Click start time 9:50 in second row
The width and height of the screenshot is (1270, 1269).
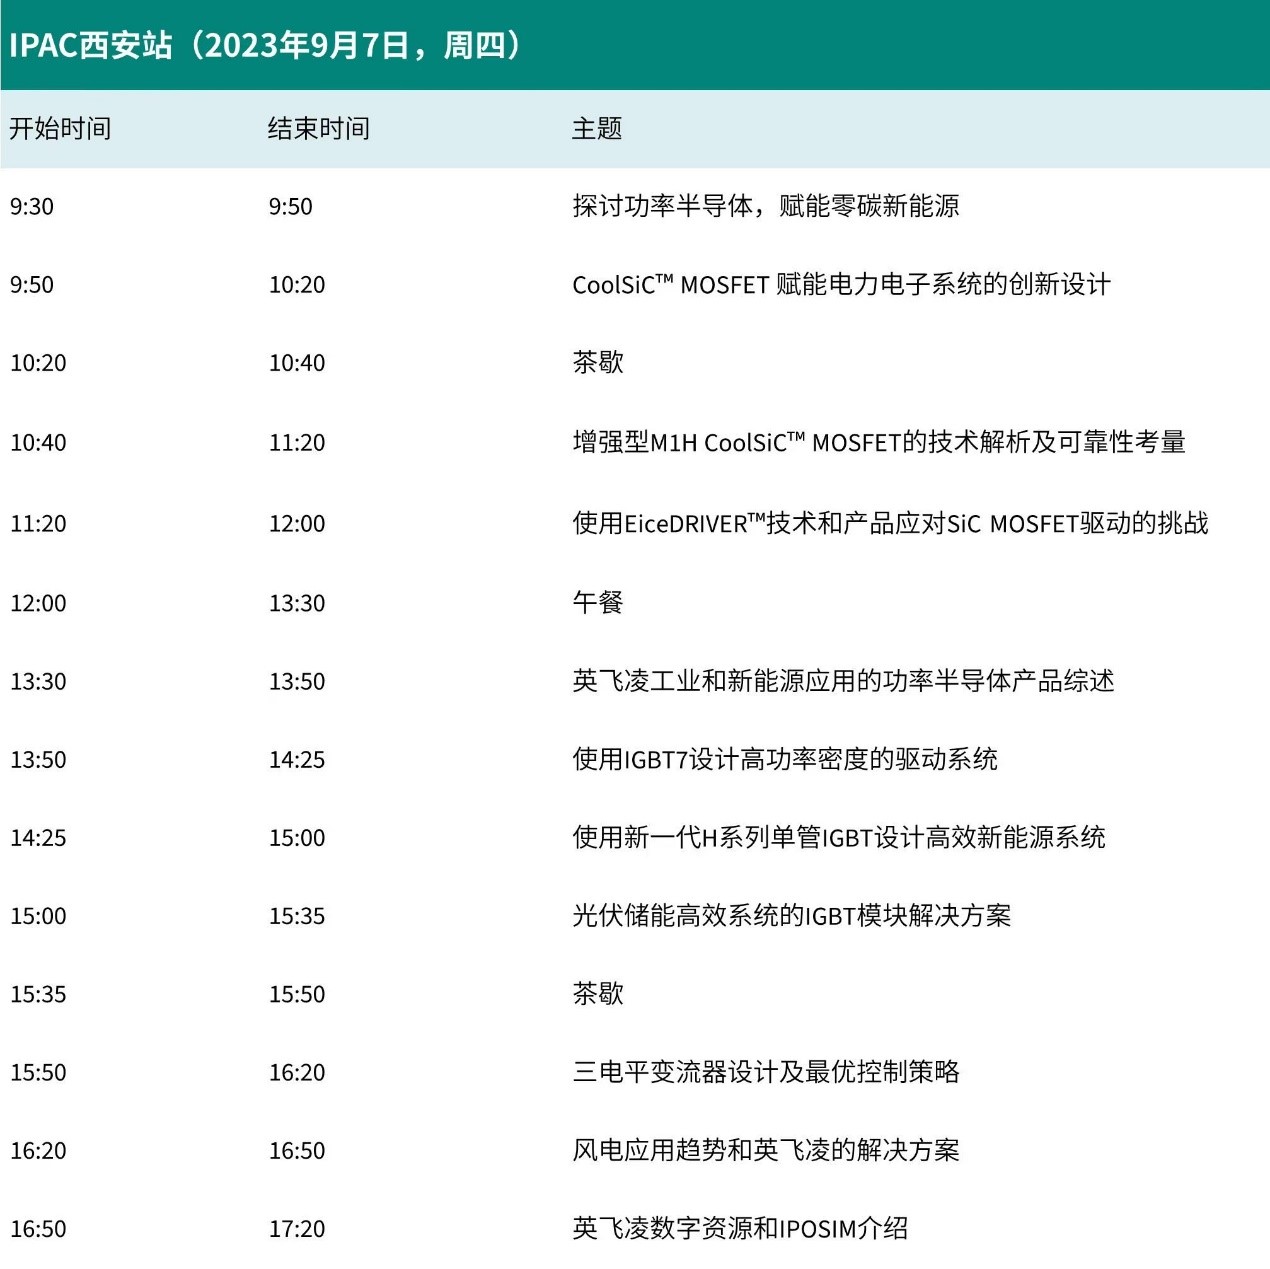tap(32, 285)
